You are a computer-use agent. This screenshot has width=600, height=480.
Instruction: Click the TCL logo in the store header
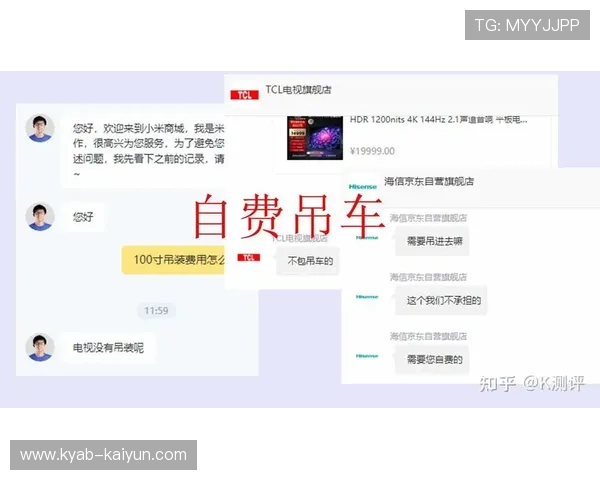coord(245,95)
